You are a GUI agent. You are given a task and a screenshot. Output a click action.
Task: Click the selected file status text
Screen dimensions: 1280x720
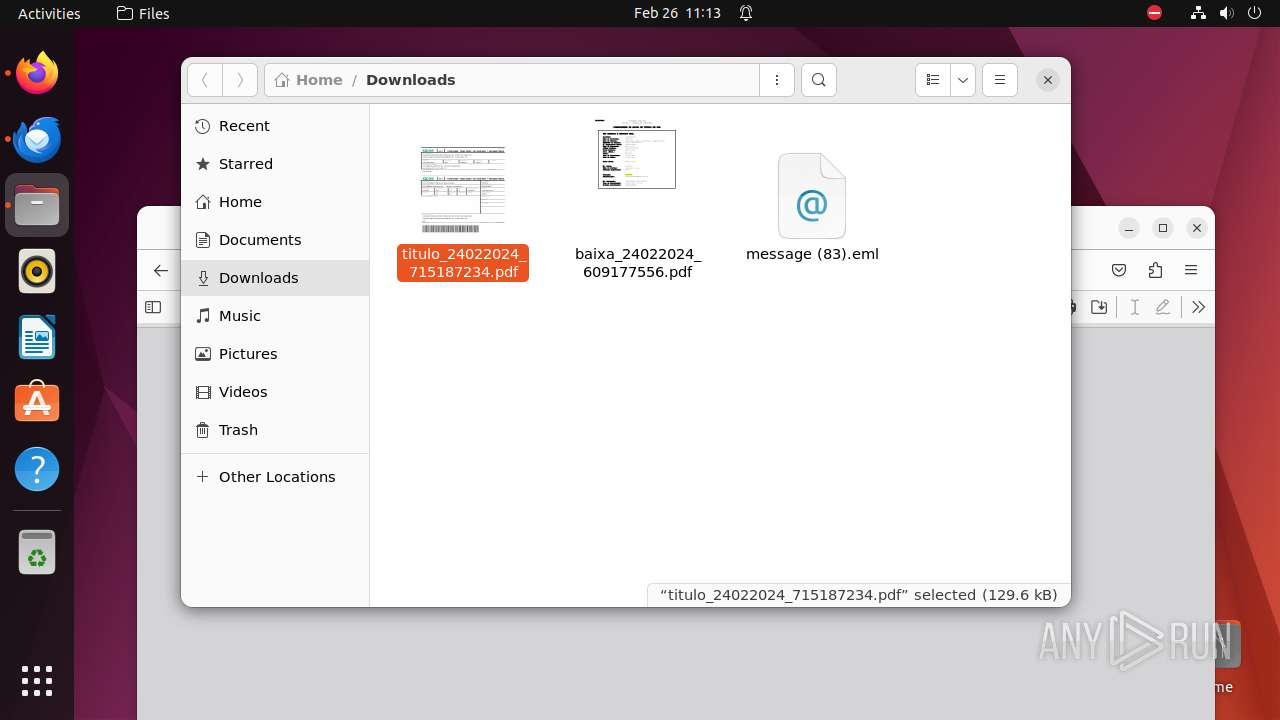pos(859,595)
